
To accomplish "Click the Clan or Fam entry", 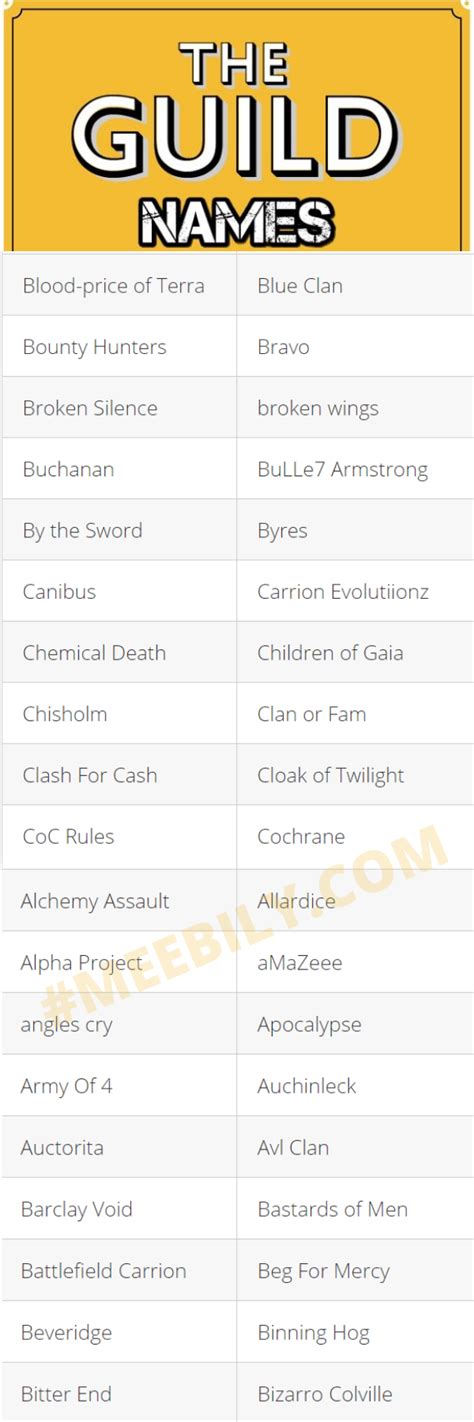I will click(x=355, y=713).
